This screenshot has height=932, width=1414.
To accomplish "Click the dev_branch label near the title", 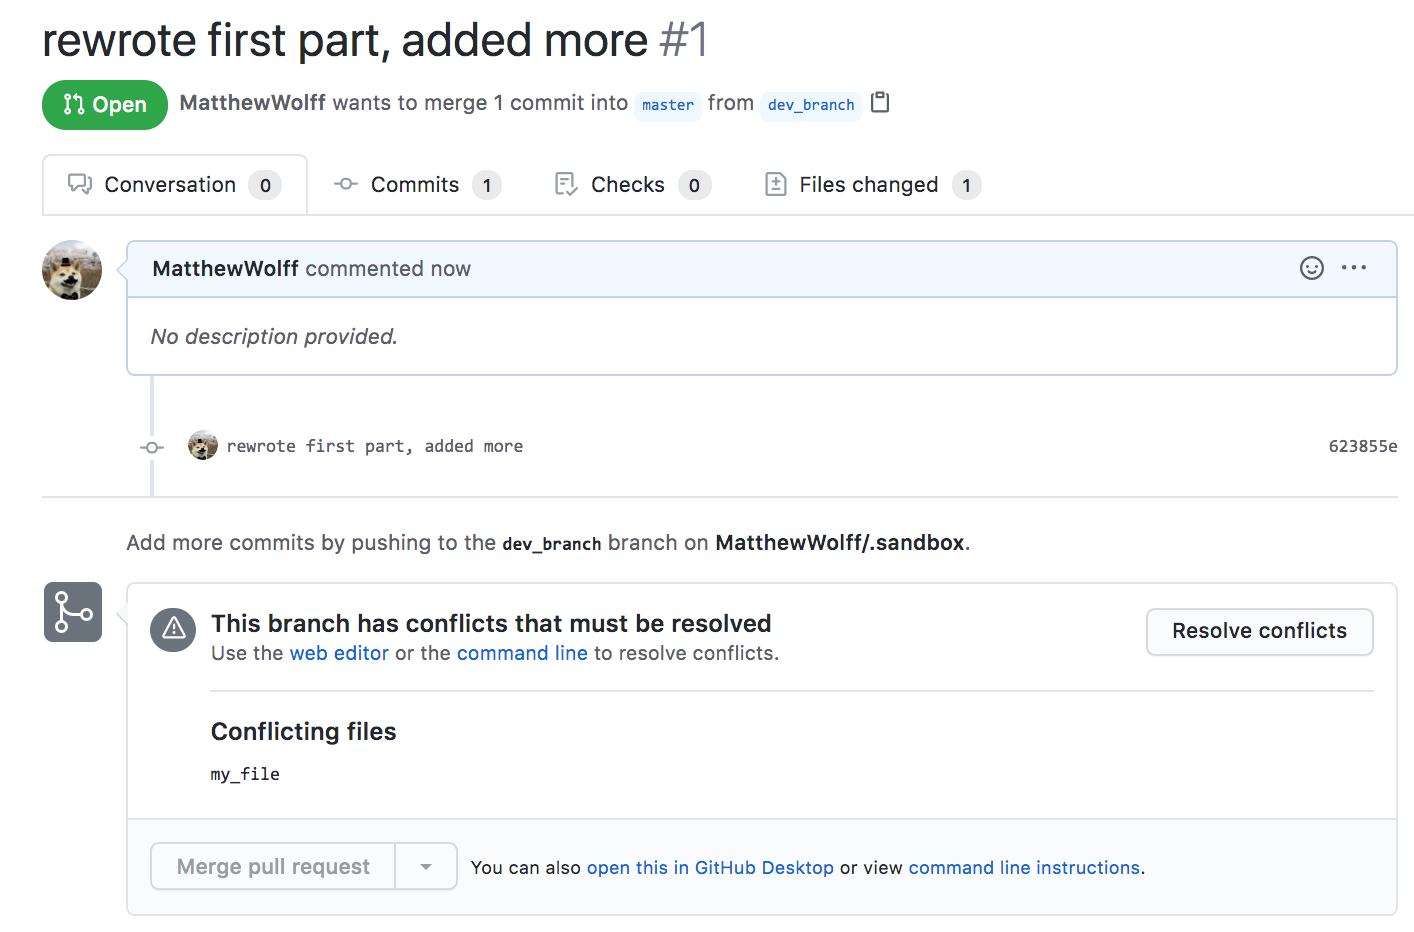I will (810, 105).
